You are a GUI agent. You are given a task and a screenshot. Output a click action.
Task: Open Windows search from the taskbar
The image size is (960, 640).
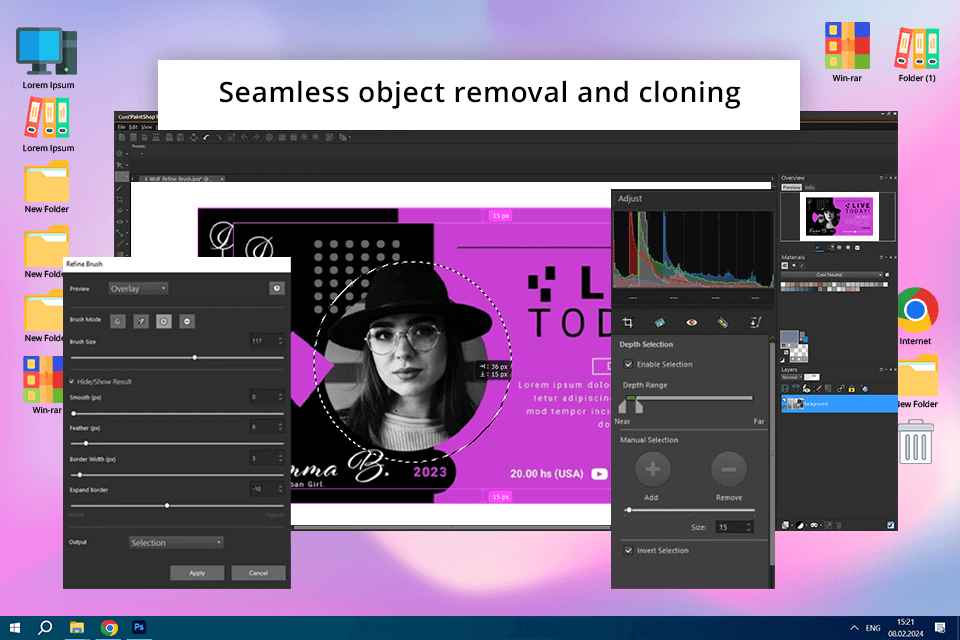(x=45, y=628)
